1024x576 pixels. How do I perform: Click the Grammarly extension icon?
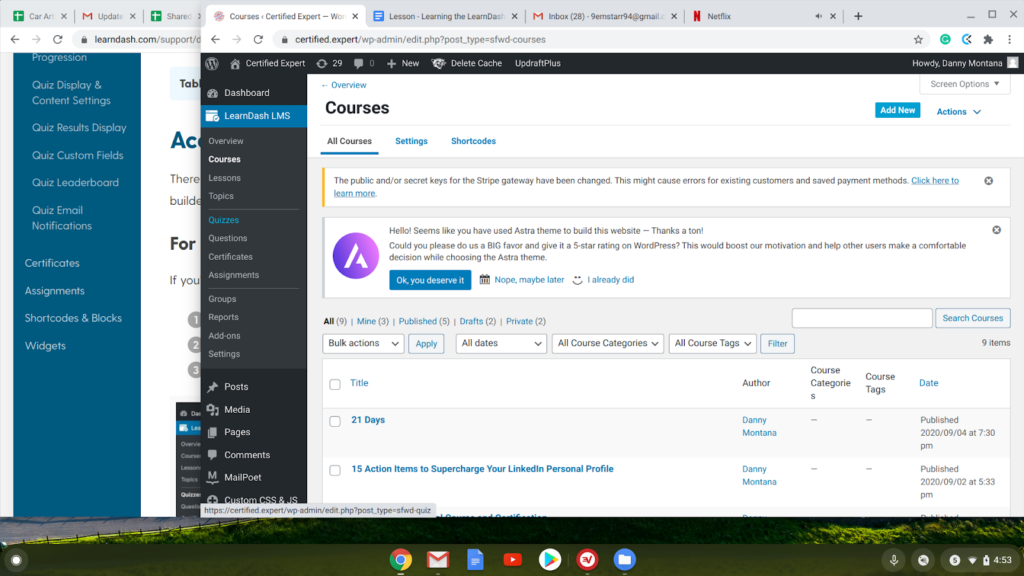click(x=945, y=39)
